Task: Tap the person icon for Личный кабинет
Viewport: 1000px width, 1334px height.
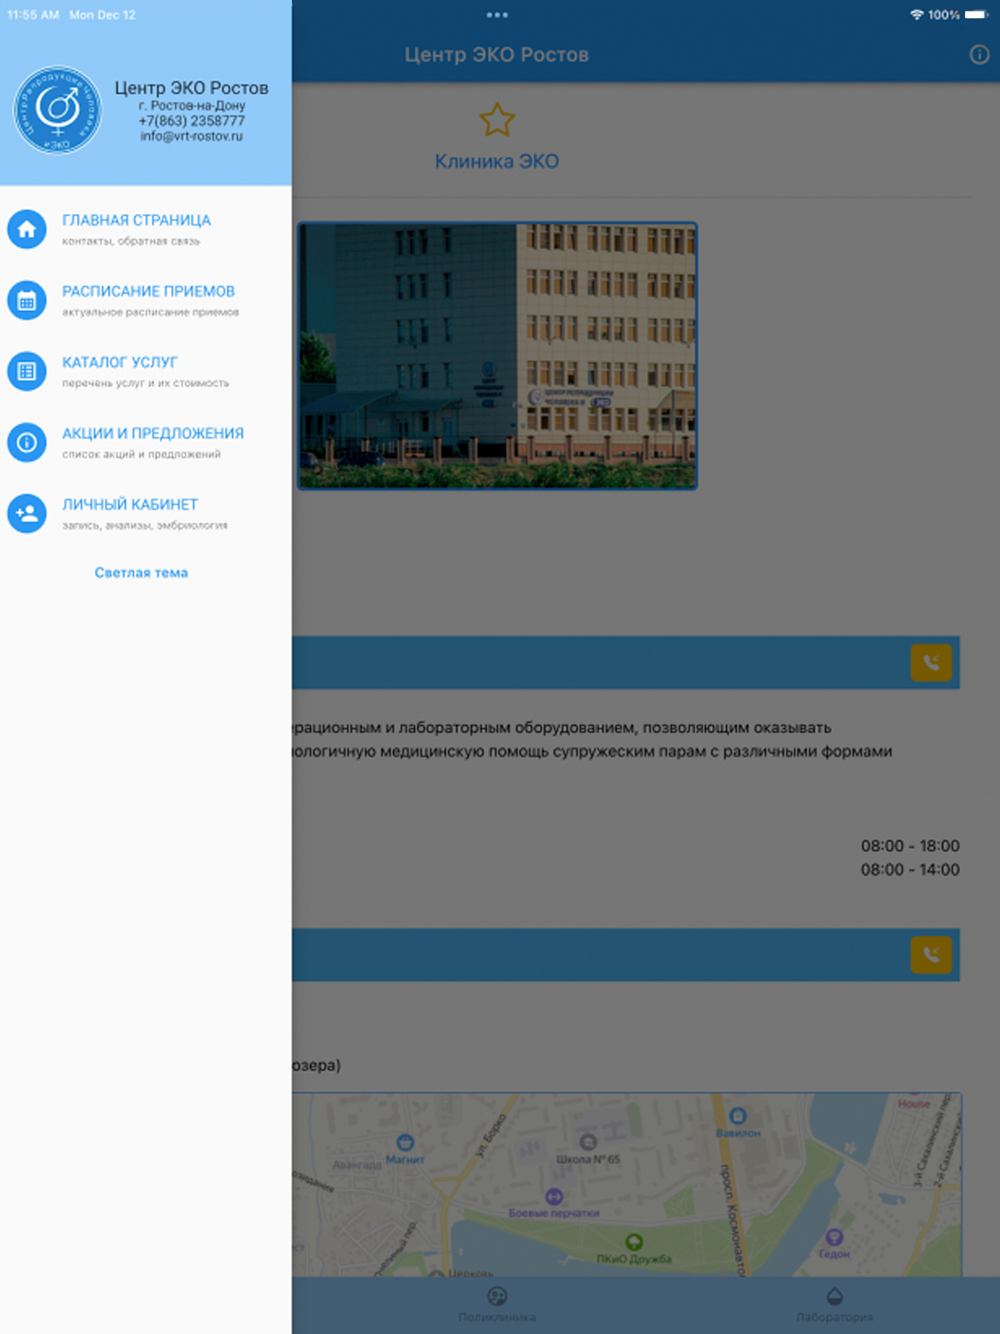Action: (x=27, y=513)
